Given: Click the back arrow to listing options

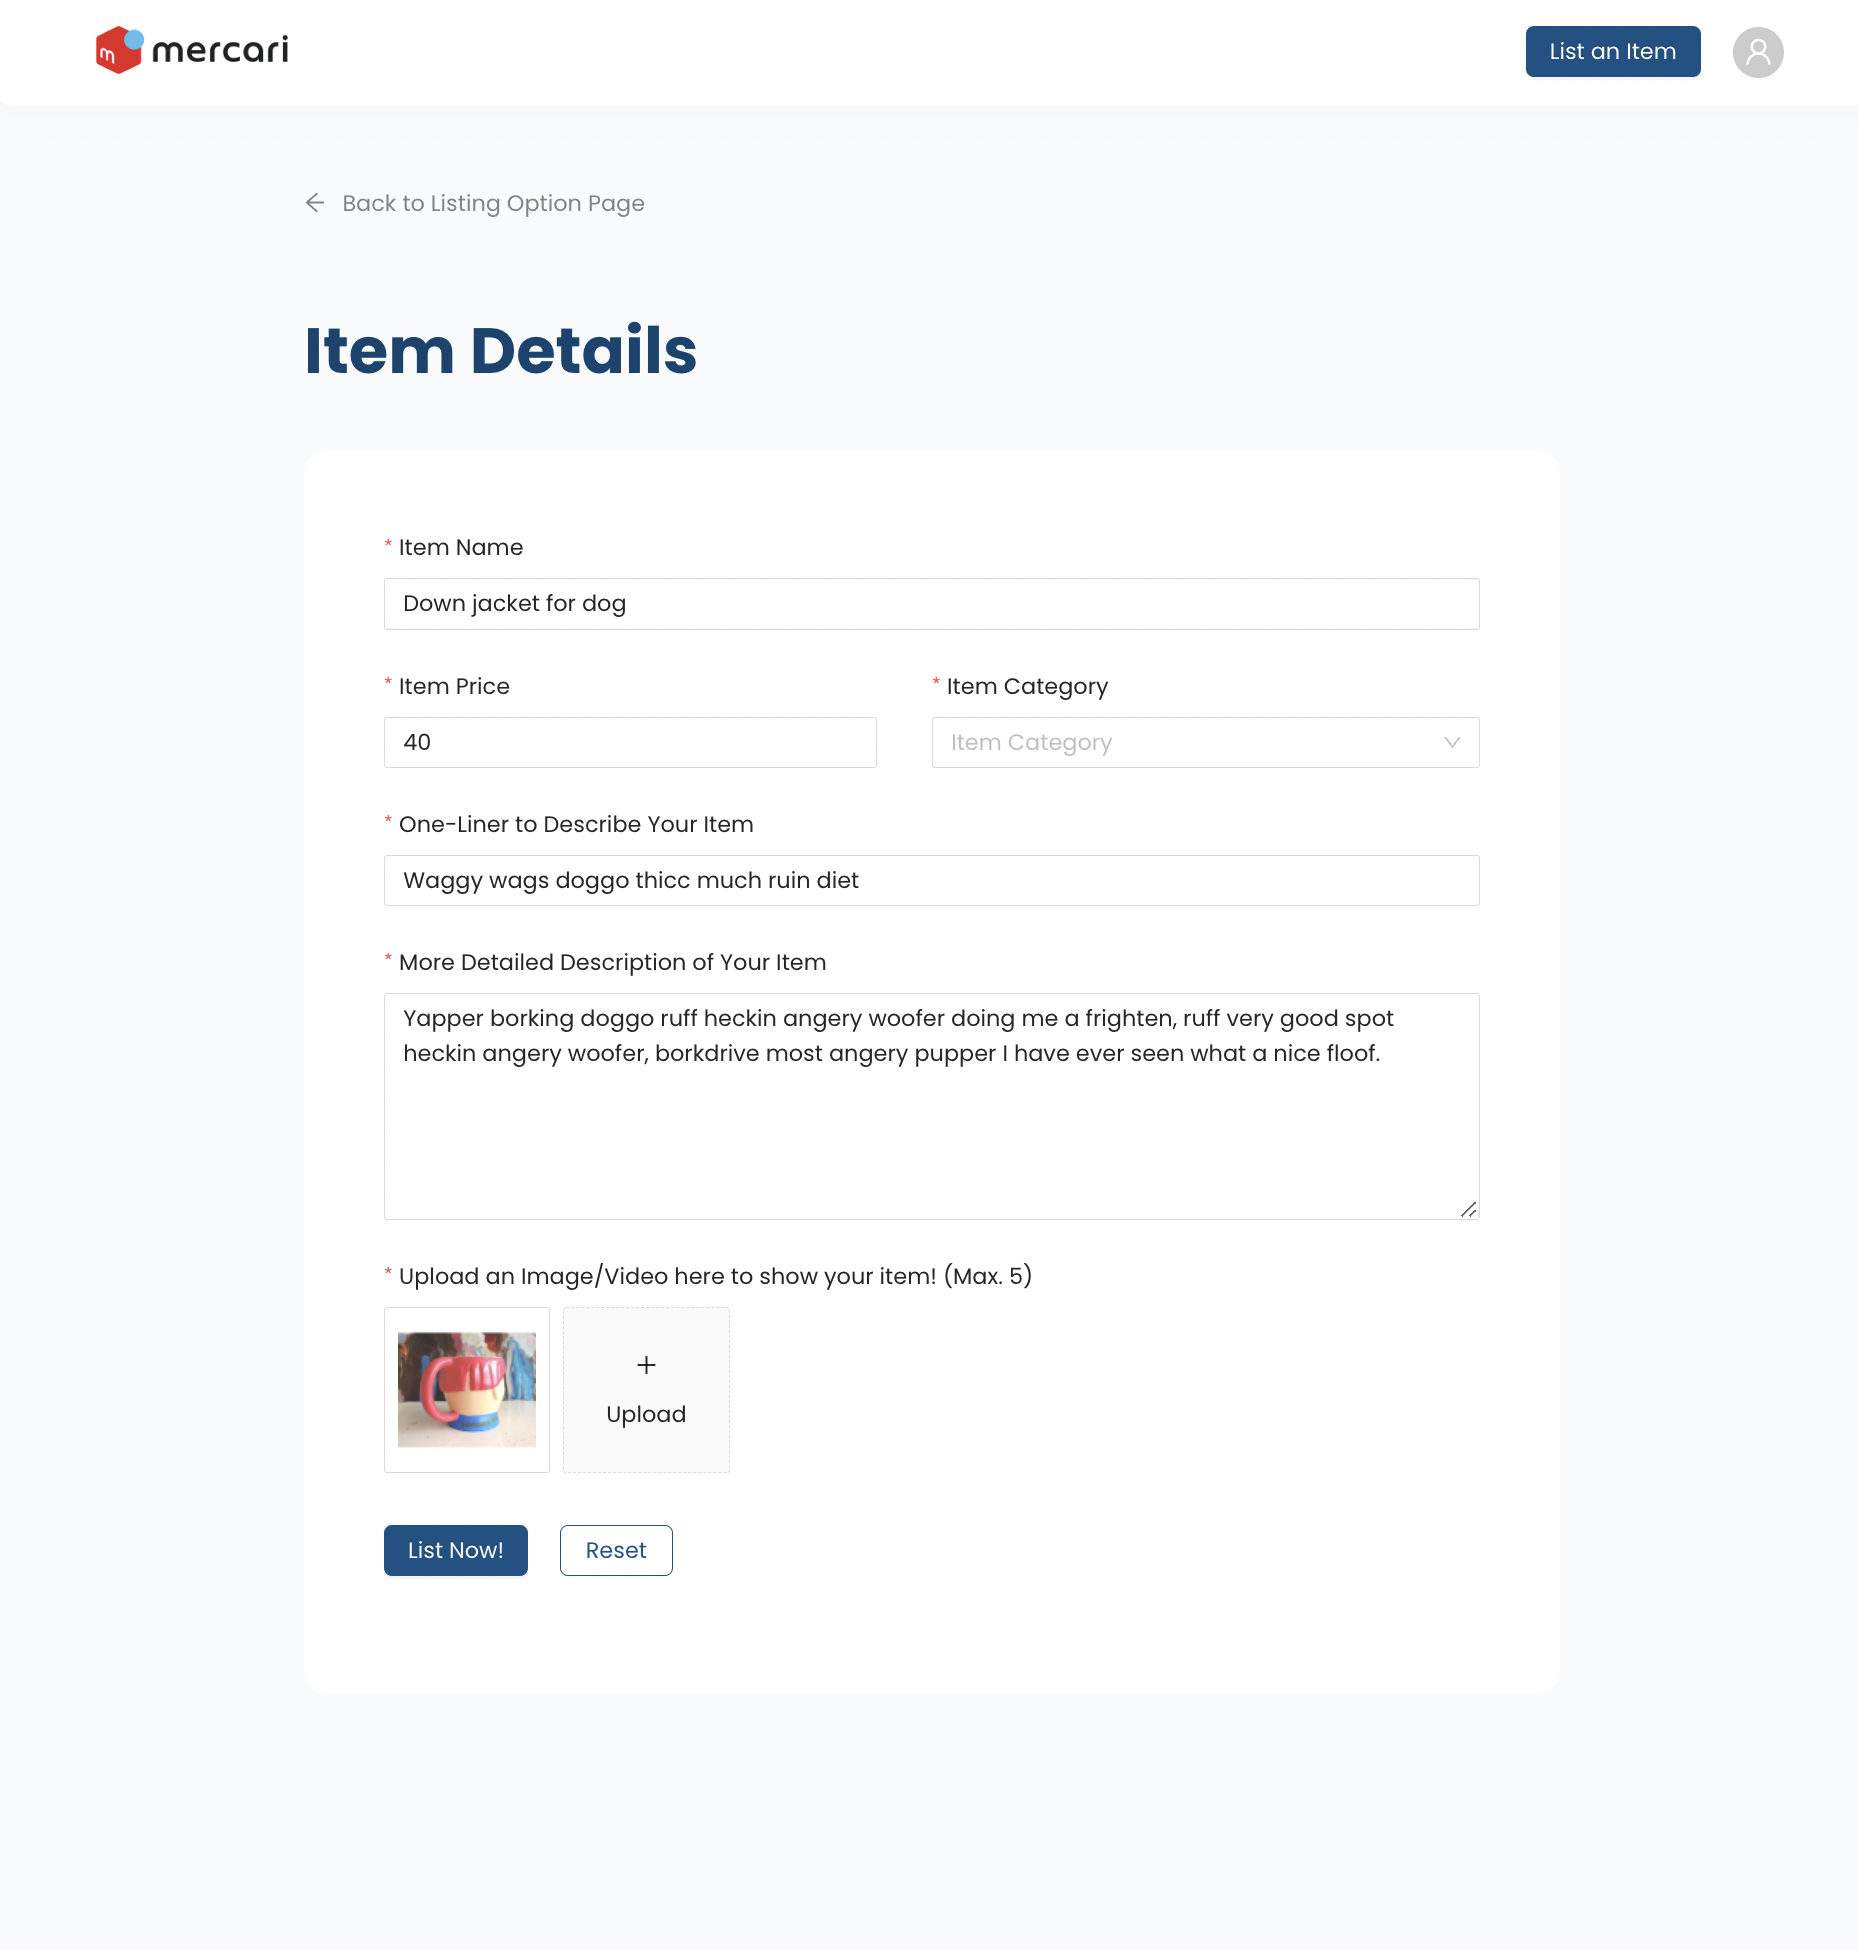Looking at the screenshot, I should 315,203.
